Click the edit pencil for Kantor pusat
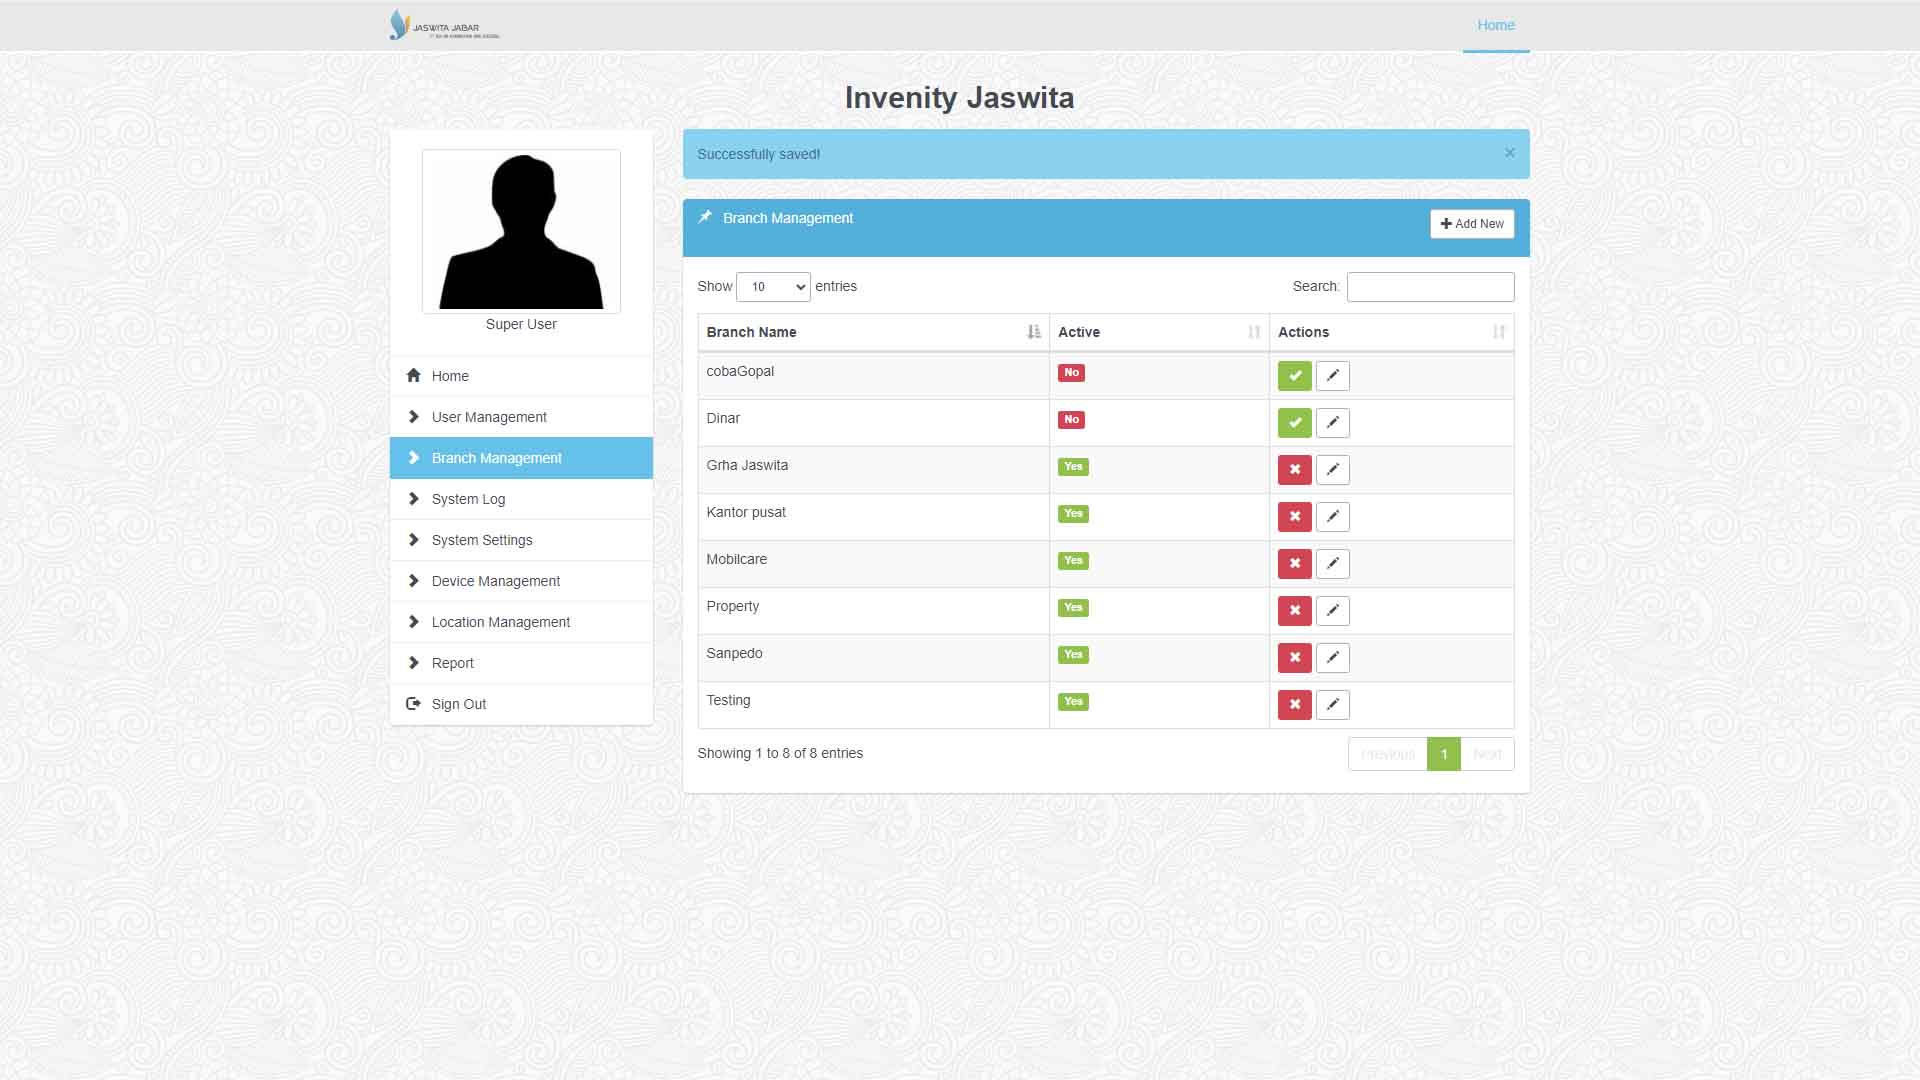 [x=1332, y=517]
